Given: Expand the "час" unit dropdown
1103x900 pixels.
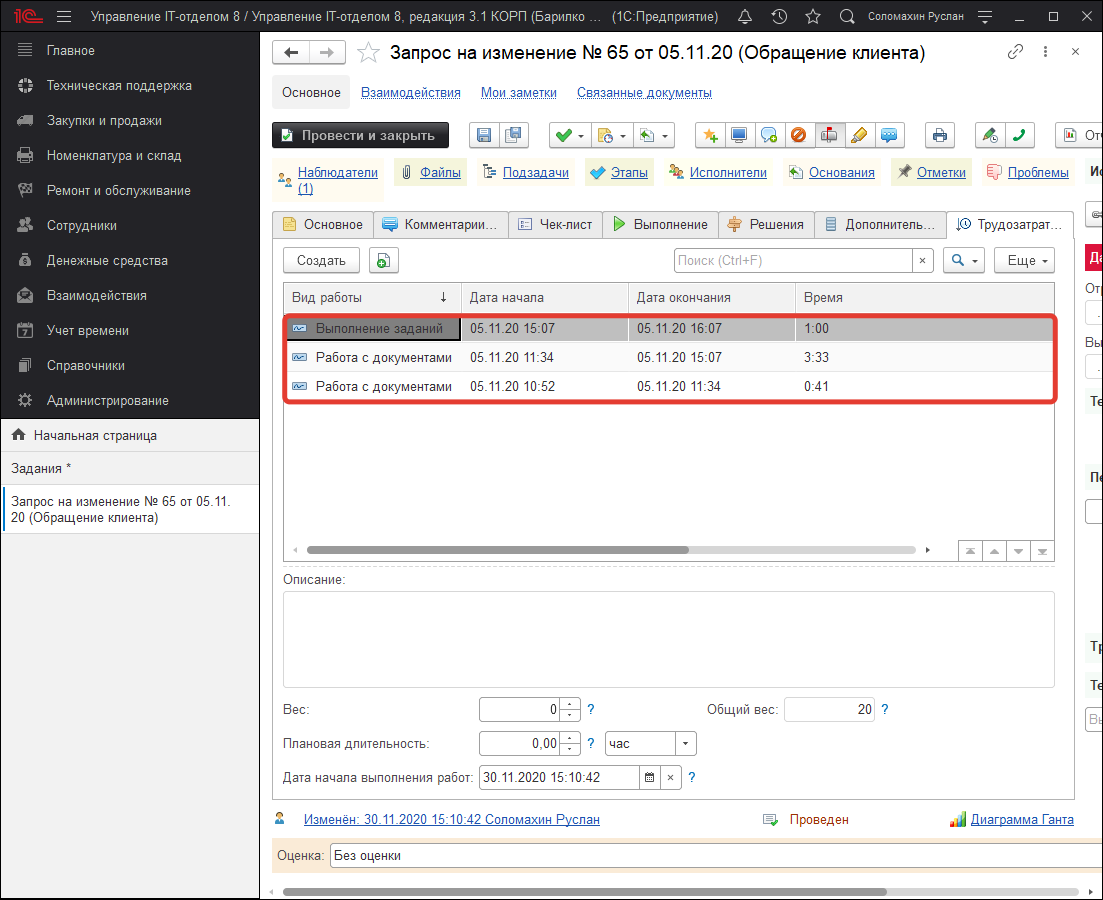Looking at the screenshot, I should pos(685,744).
